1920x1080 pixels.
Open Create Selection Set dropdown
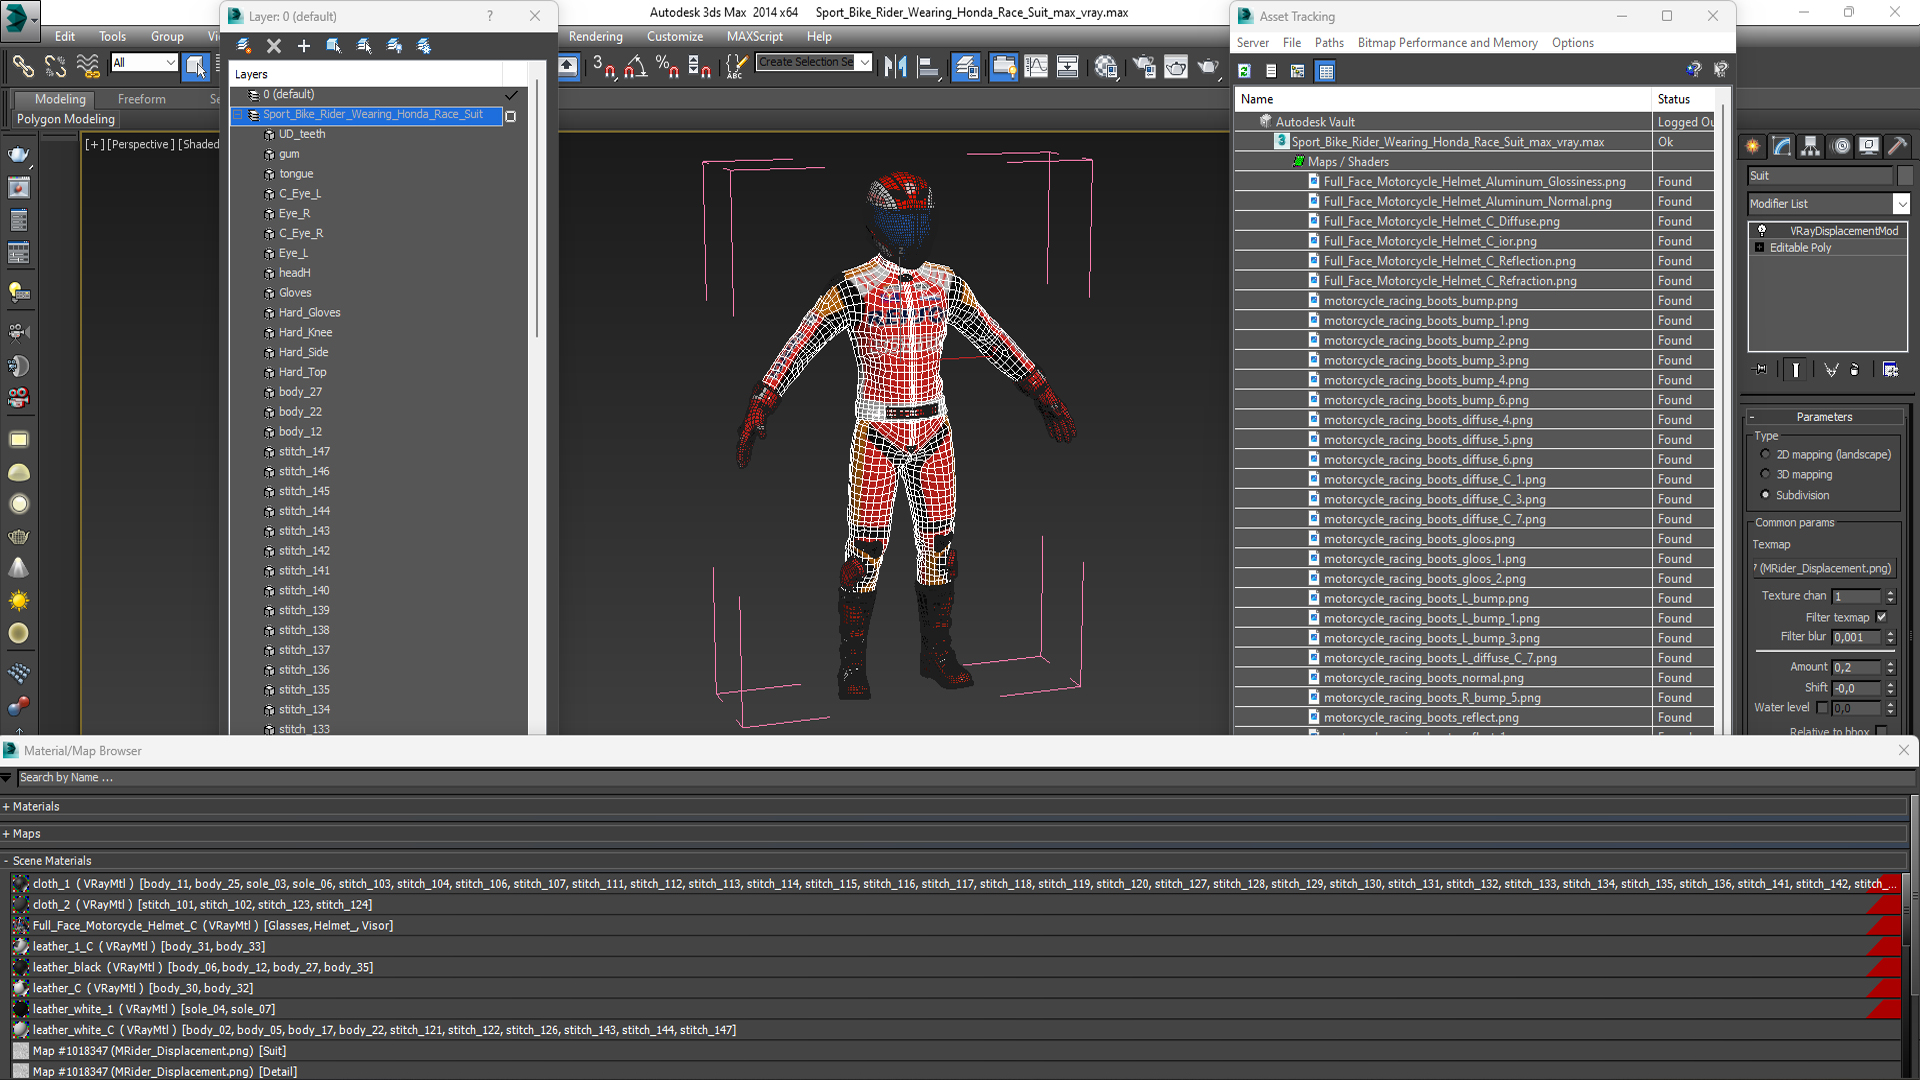point(864,62)
